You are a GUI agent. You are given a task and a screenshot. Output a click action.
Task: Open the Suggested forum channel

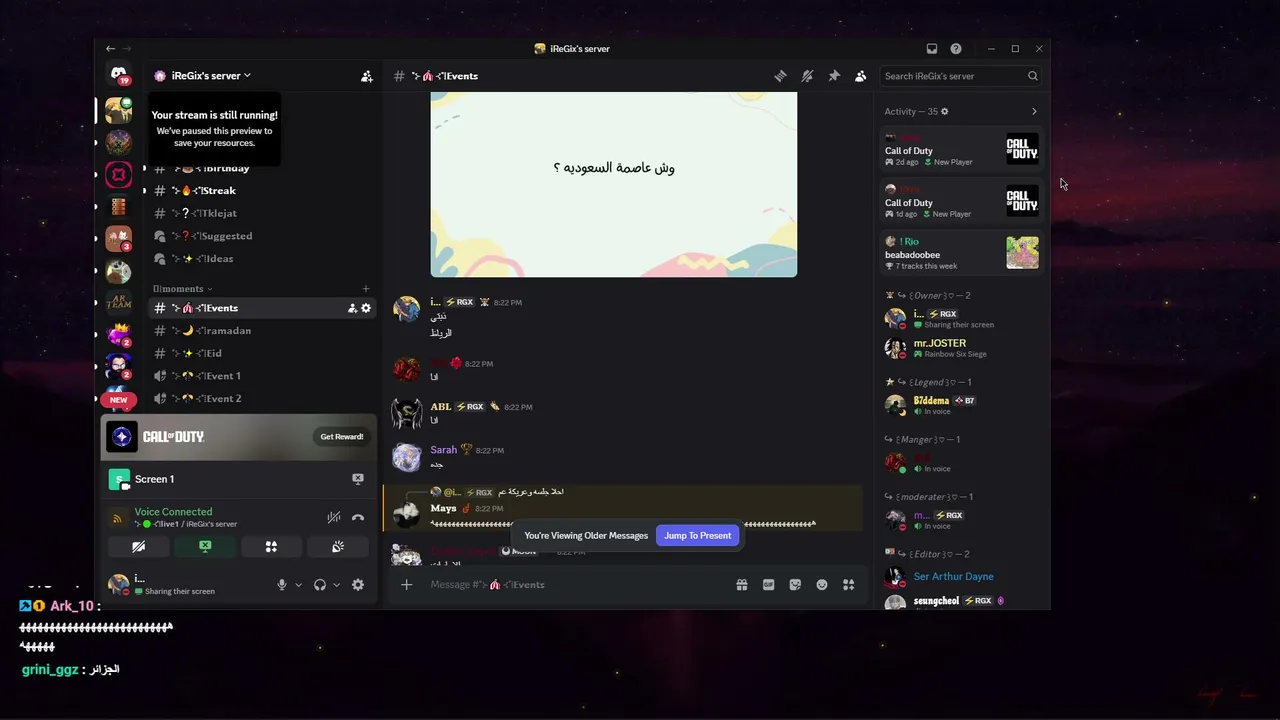(x=262, y=236)
